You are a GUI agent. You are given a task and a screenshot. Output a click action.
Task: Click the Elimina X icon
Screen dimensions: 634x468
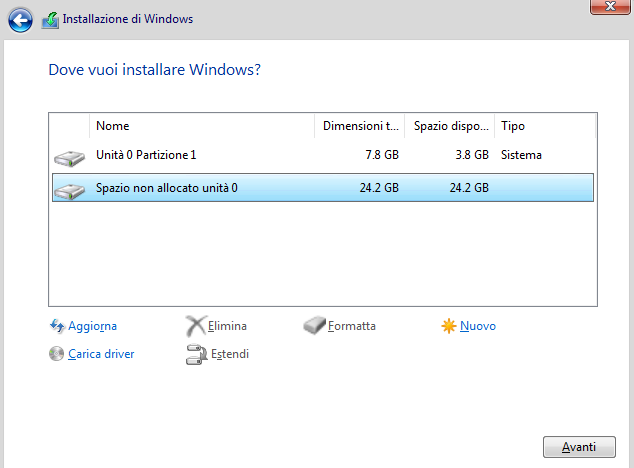tap(196, 326)
